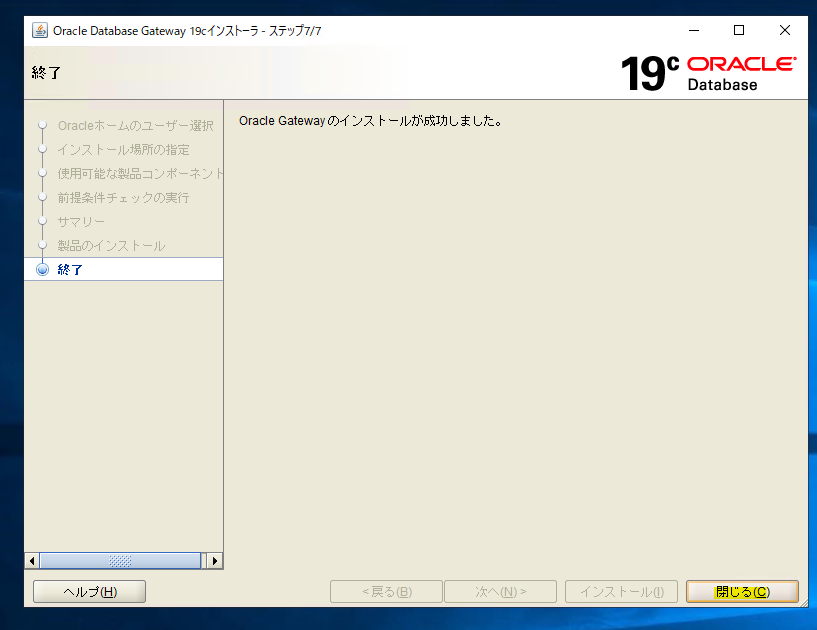Viewport: 817px width, 630px height.
Task: Select the 製品のインストール step
Action: [112, 245]
